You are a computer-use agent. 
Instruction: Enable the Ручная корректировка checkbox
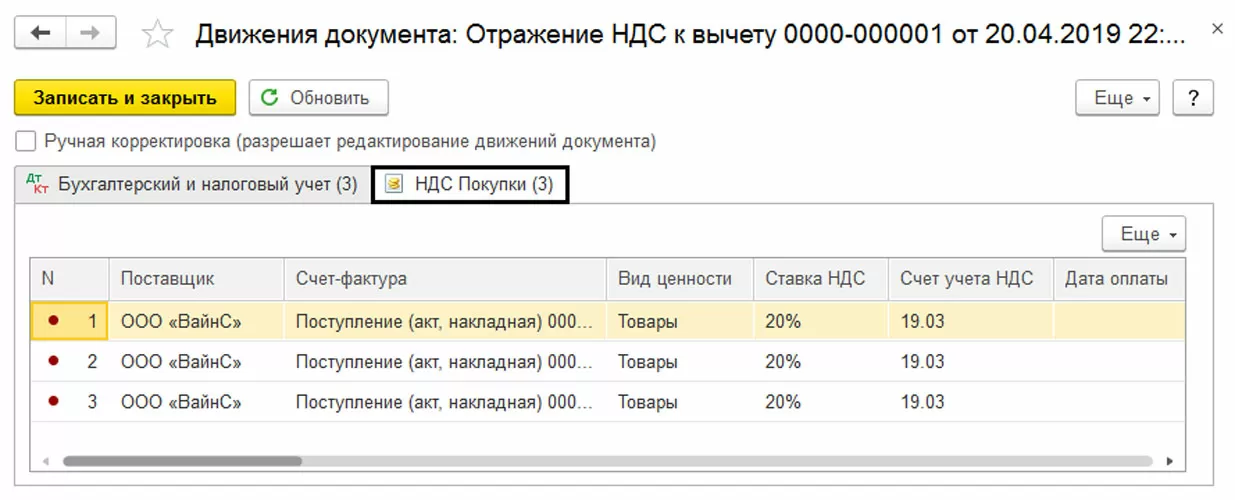27,141
